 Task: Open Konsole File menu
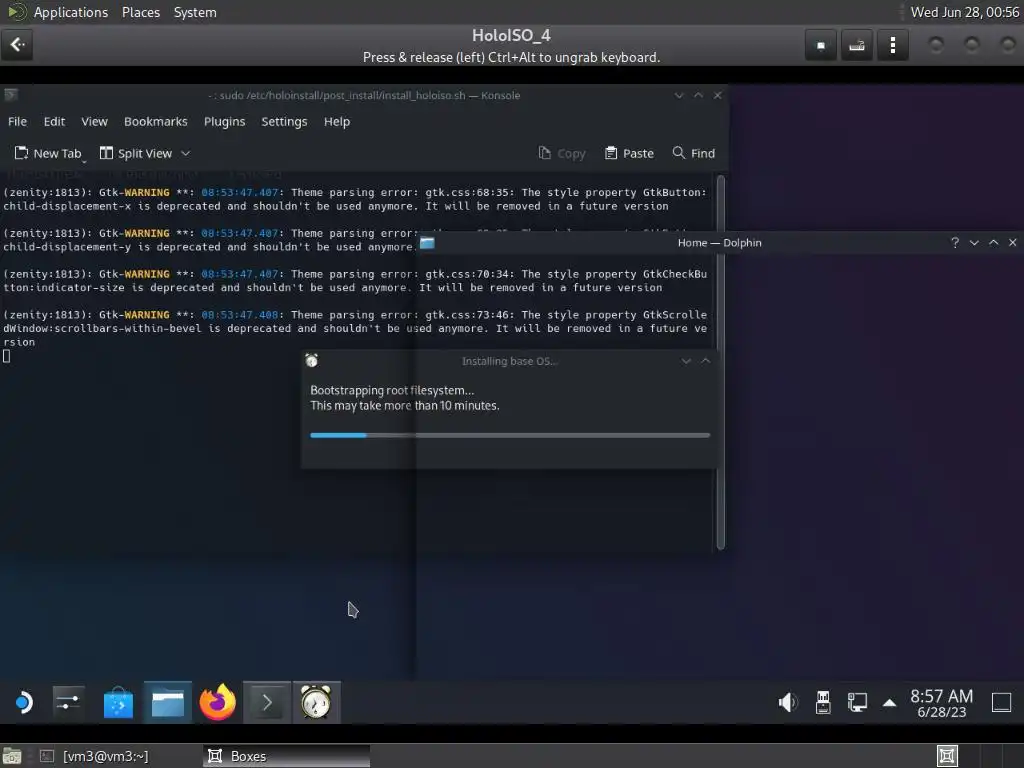17,121
